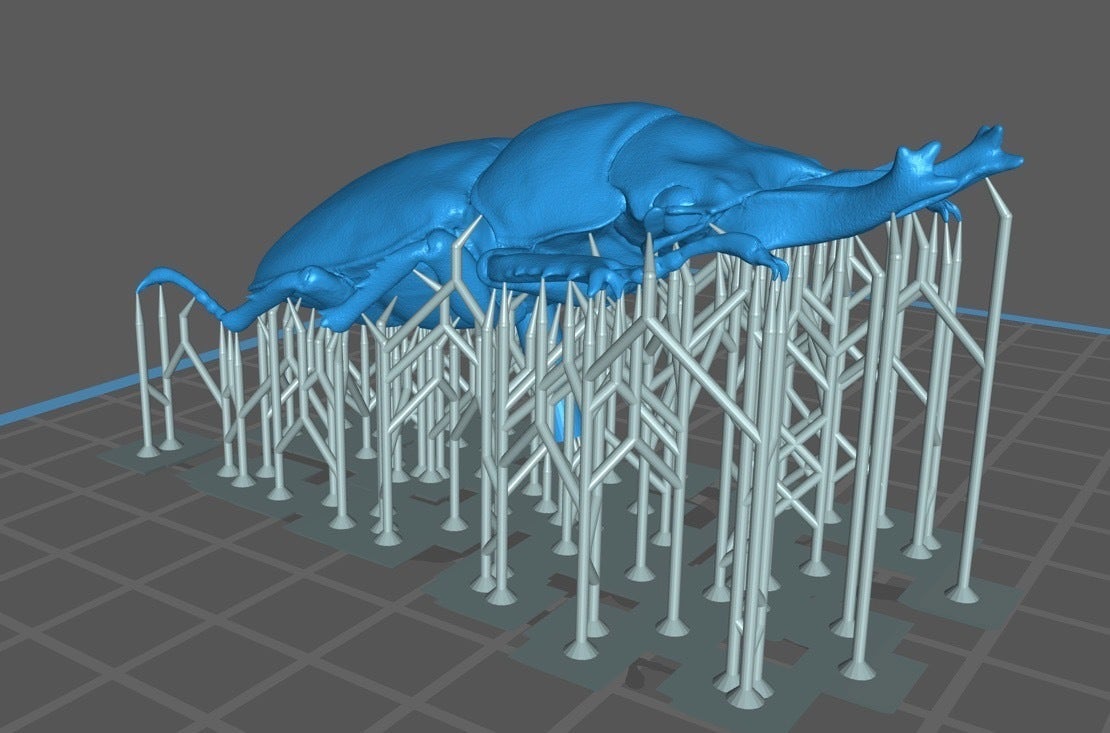1110x733 pixels.
Task: Select the raft pad under the leftmost supports
Action: [x=160, y=457]
